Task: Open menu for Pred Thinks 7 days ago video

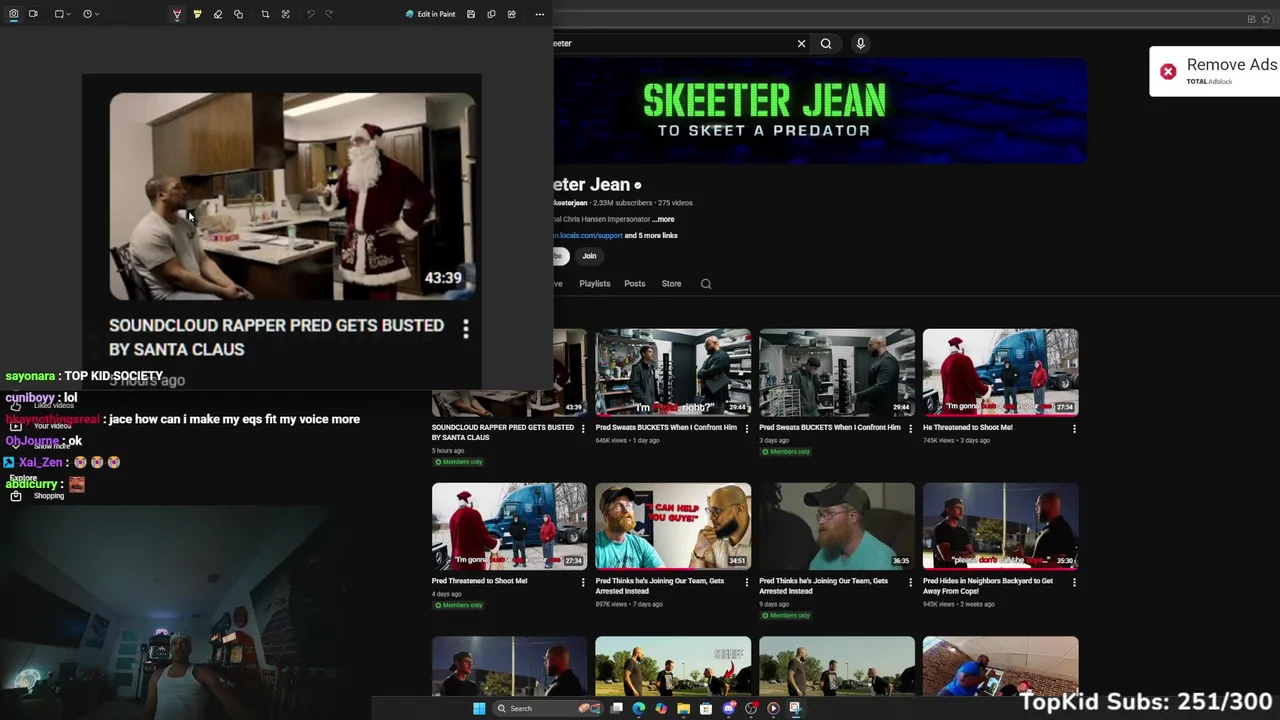Action: coord(746,582)
